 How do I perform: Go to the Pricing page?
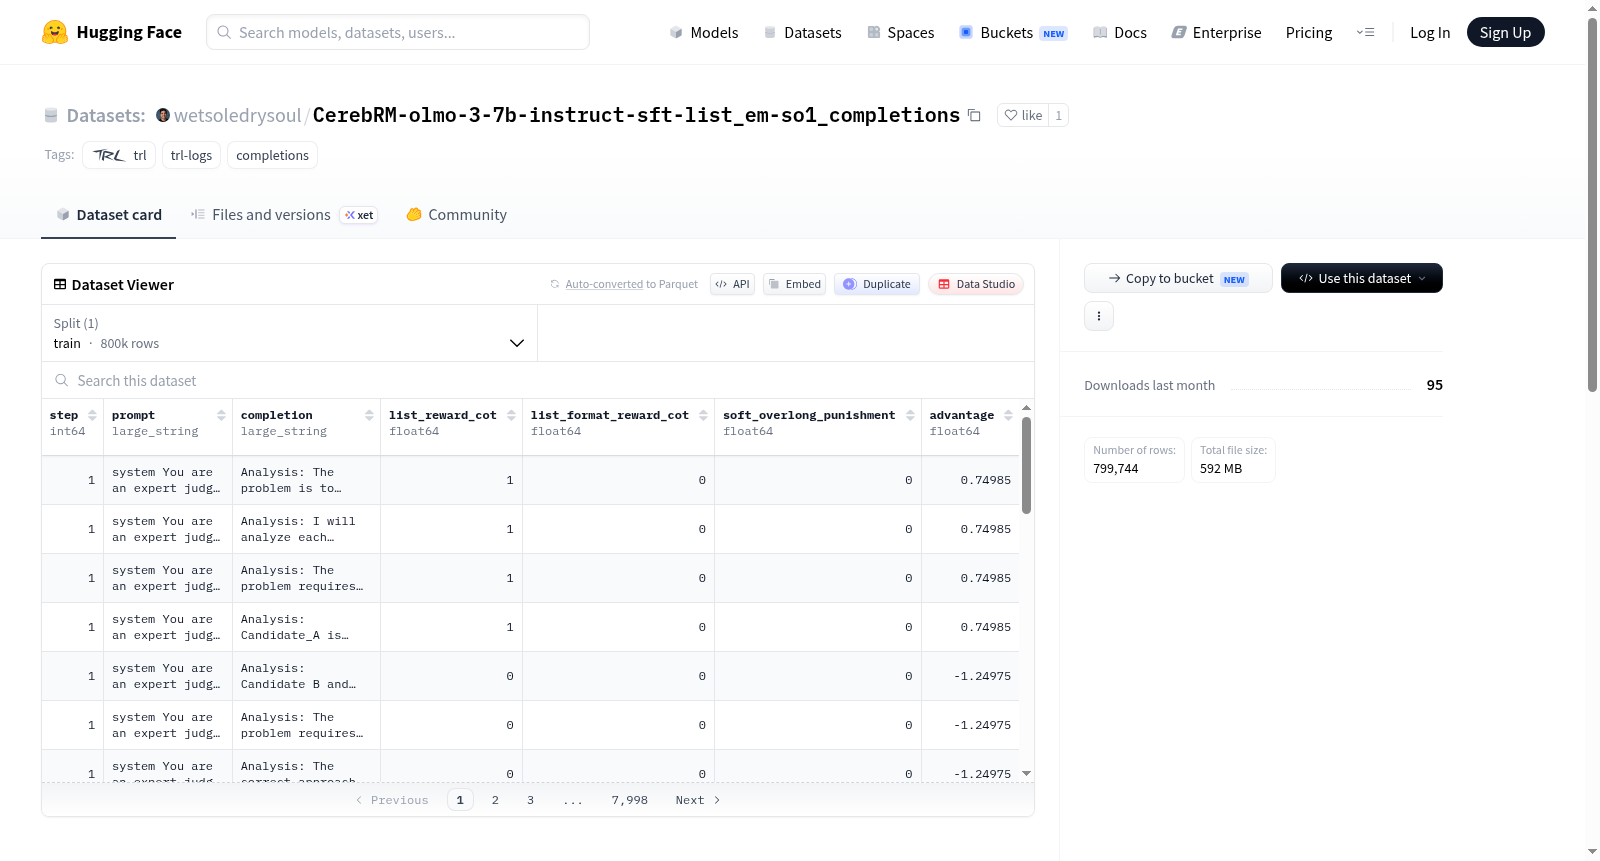(1309, 32)
